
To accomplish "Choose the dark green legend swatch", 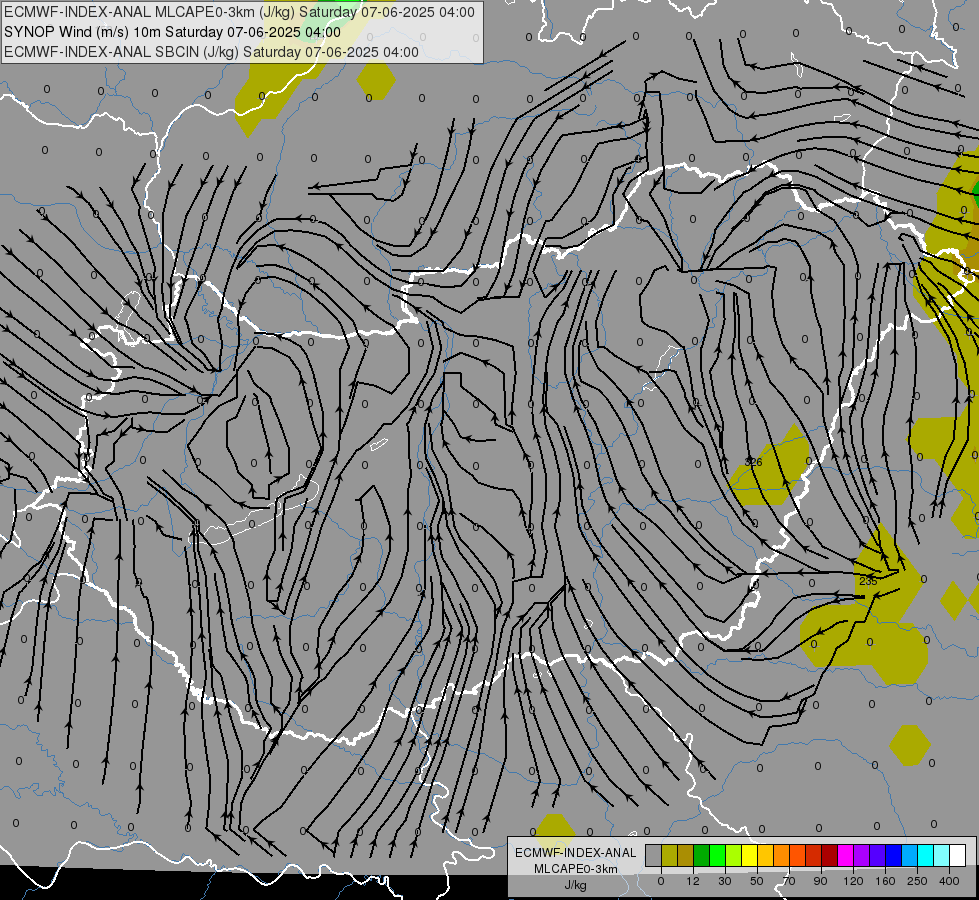I will (701, 855).
